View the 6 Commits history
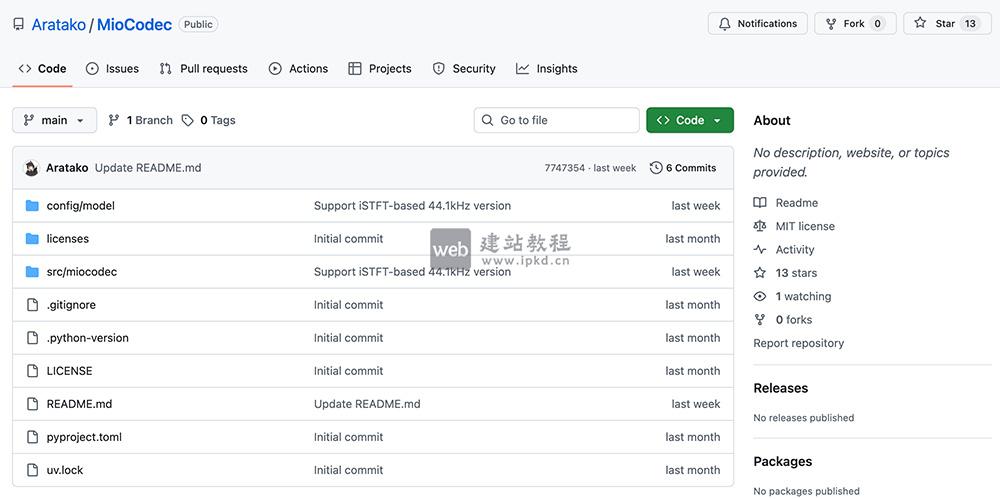This screenshot has width=1000, height=499. 683,168
